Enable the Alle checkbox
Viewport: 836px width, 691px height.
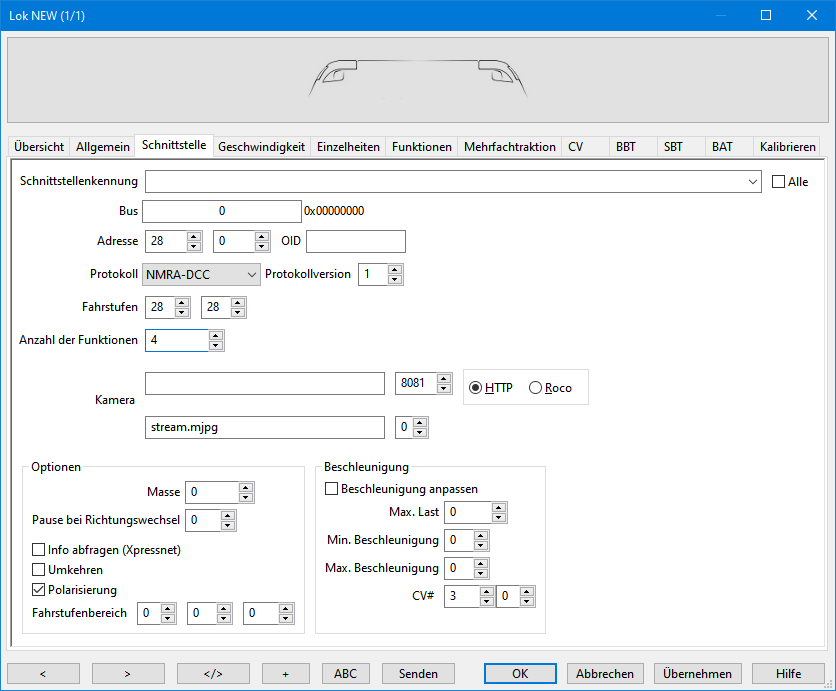779,182
